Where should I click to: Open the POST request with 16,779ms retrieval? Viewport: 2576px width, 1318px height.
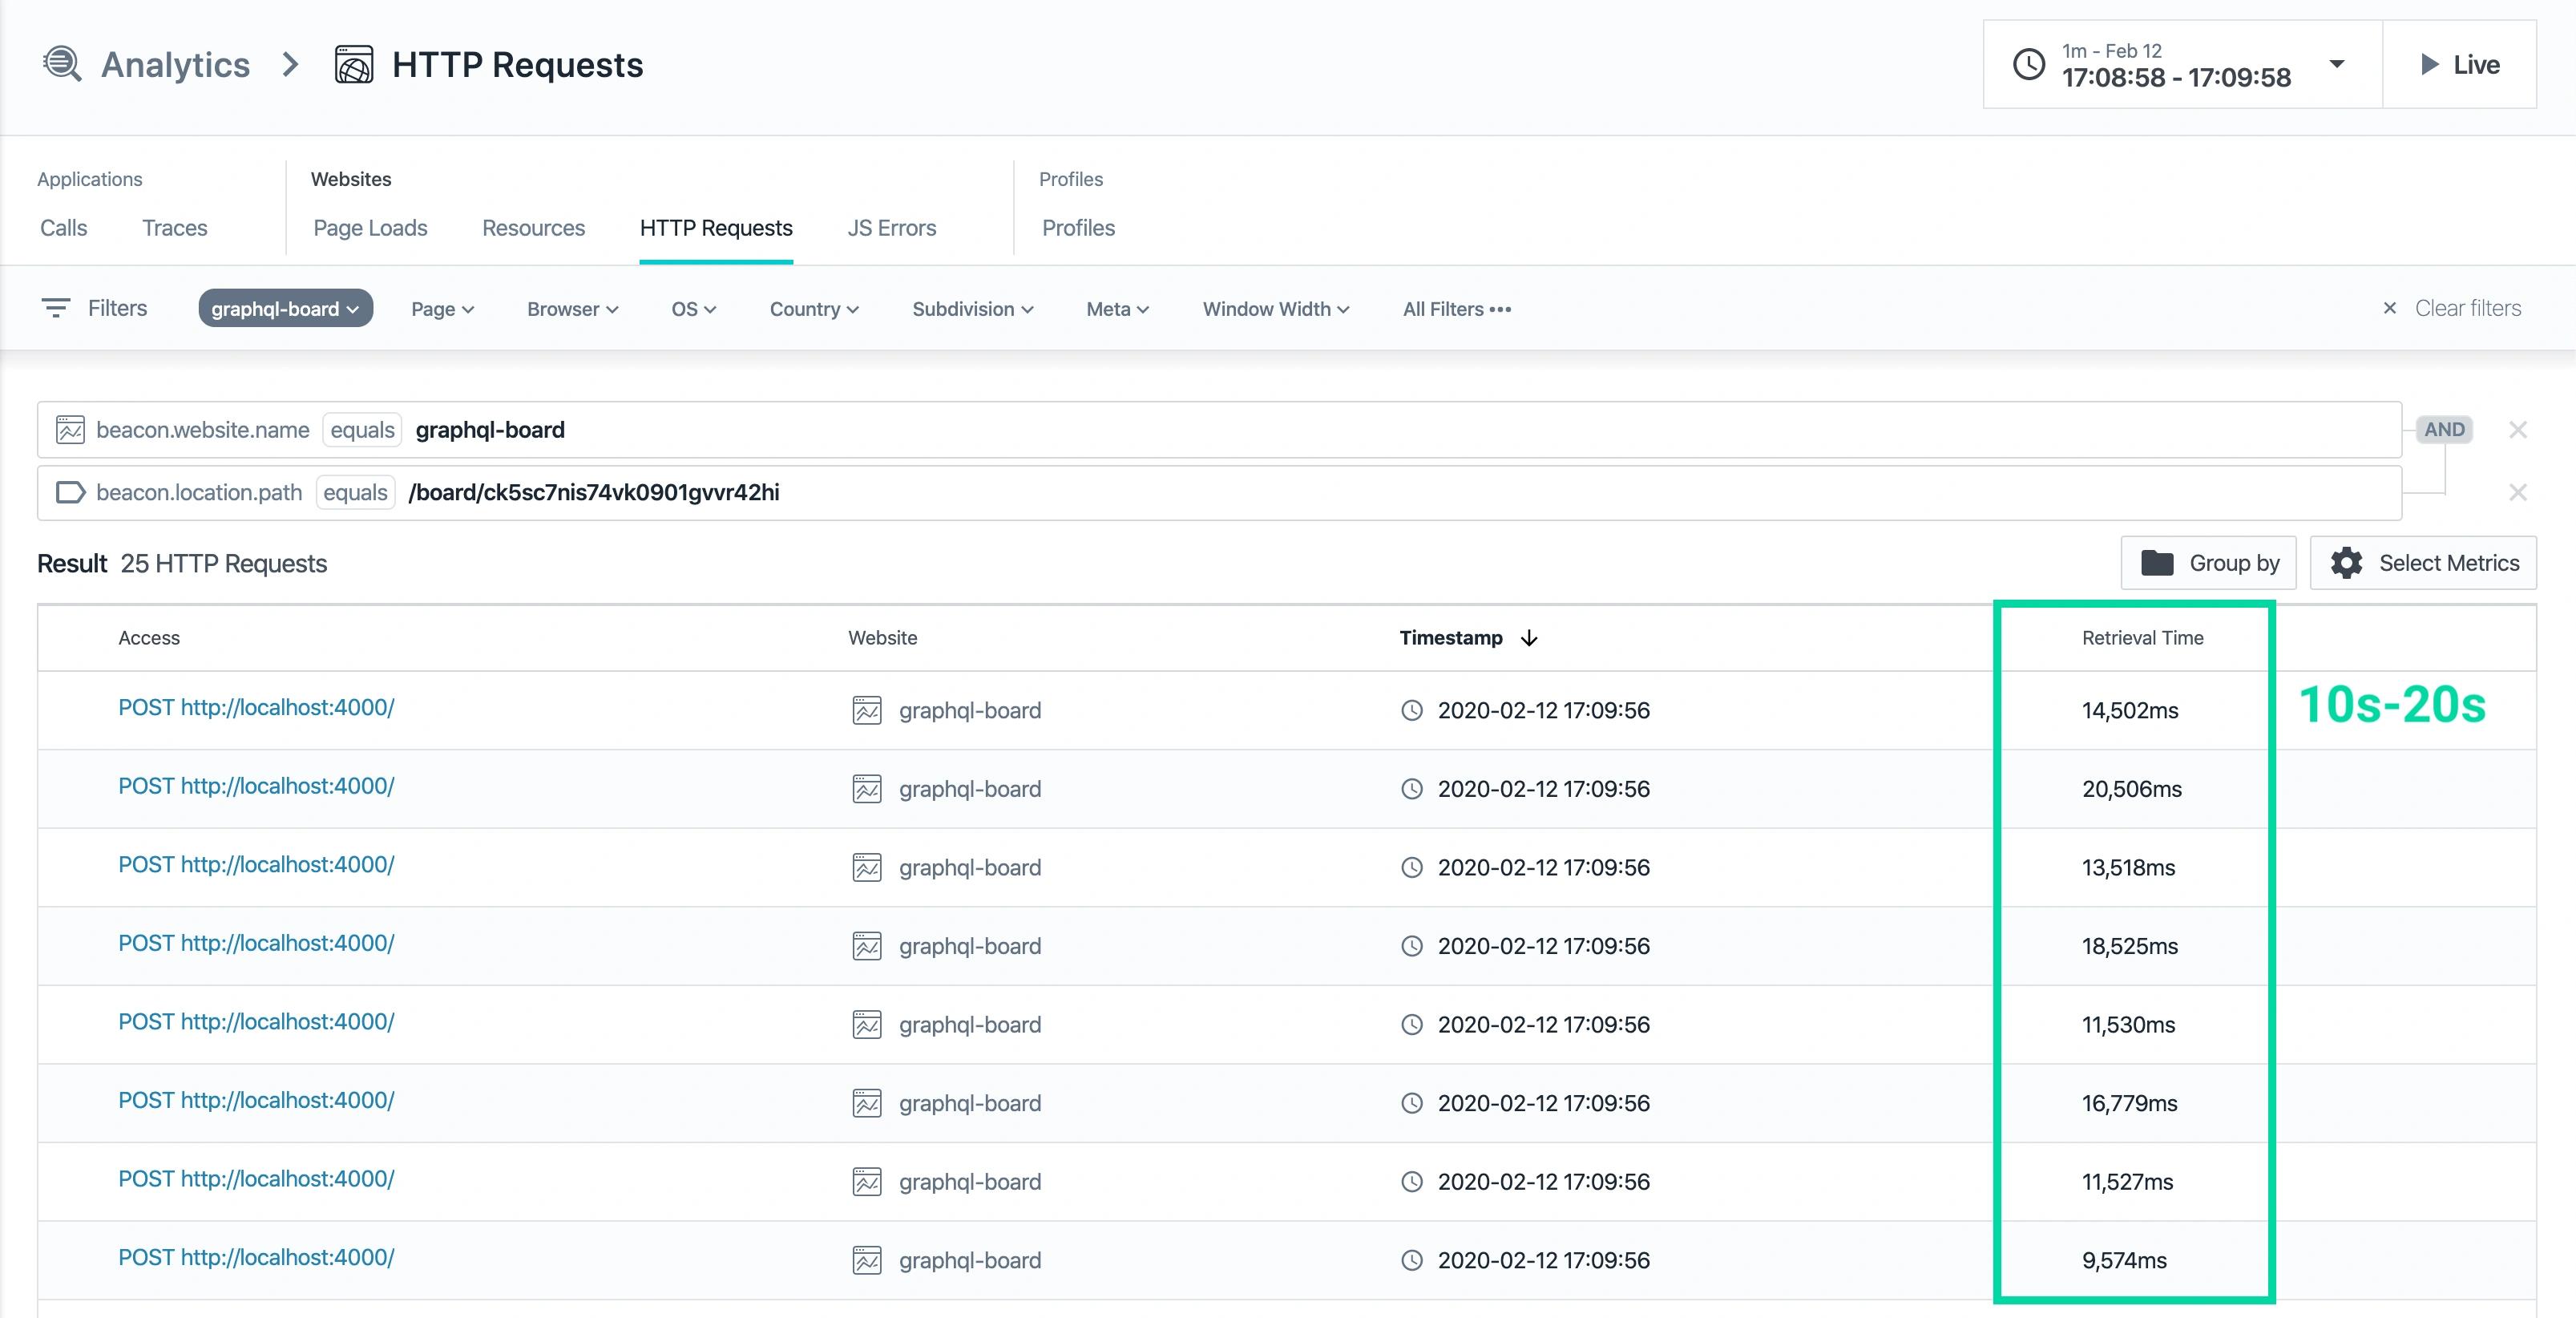click(x=256, y=1101)
